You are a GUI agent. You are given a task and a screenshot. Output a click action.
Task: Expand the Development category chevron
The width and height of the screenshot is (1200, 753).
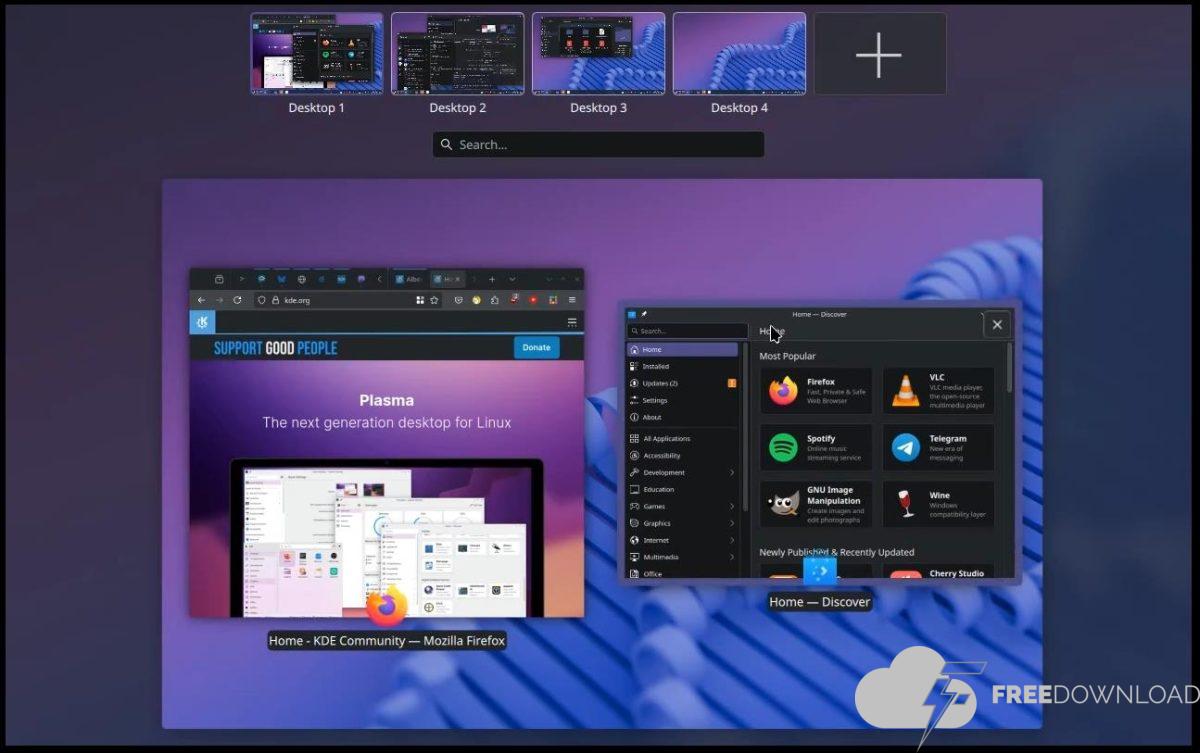tap(732, 473)
